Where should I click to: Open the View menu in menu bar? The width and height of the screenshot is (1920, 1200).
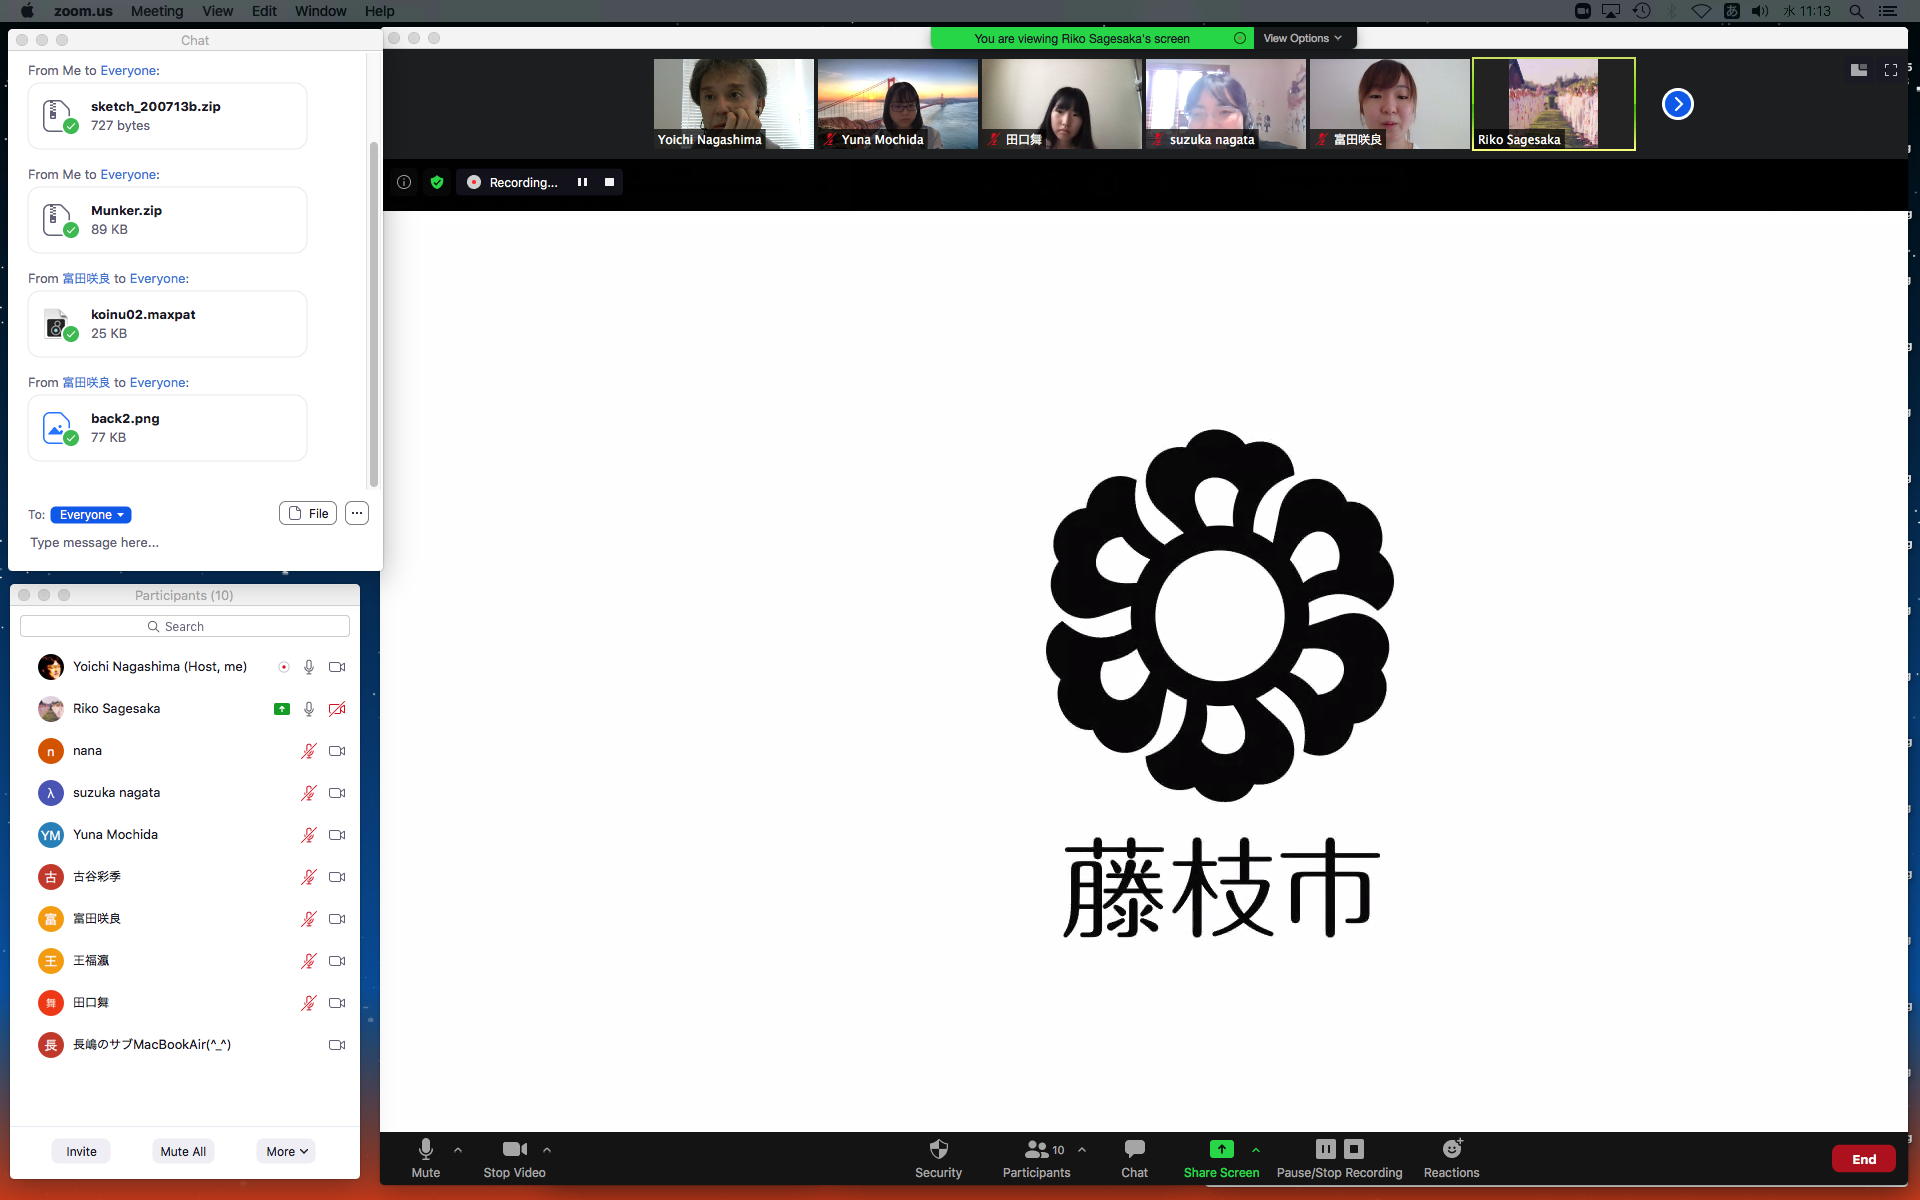click(x=217, y=11)
